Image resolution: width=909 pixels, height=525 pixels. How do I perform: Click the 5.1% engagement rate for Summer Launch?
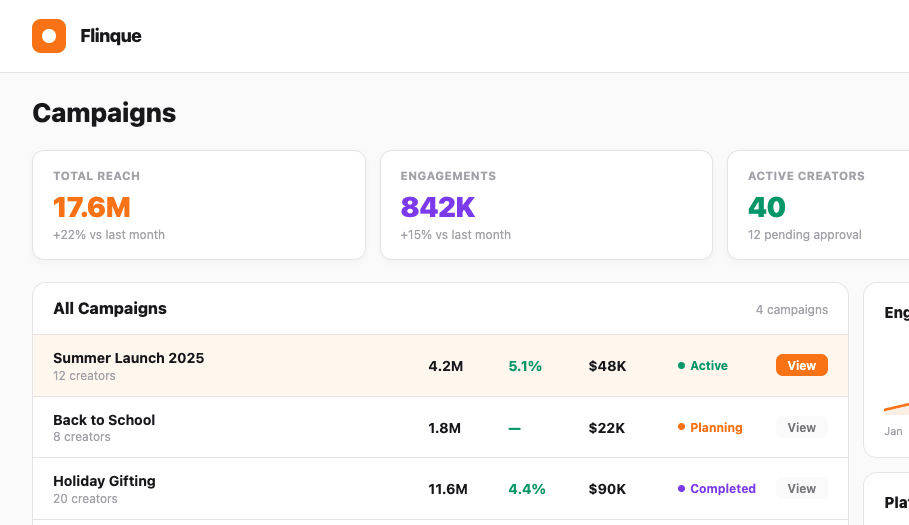coord(525,366)
